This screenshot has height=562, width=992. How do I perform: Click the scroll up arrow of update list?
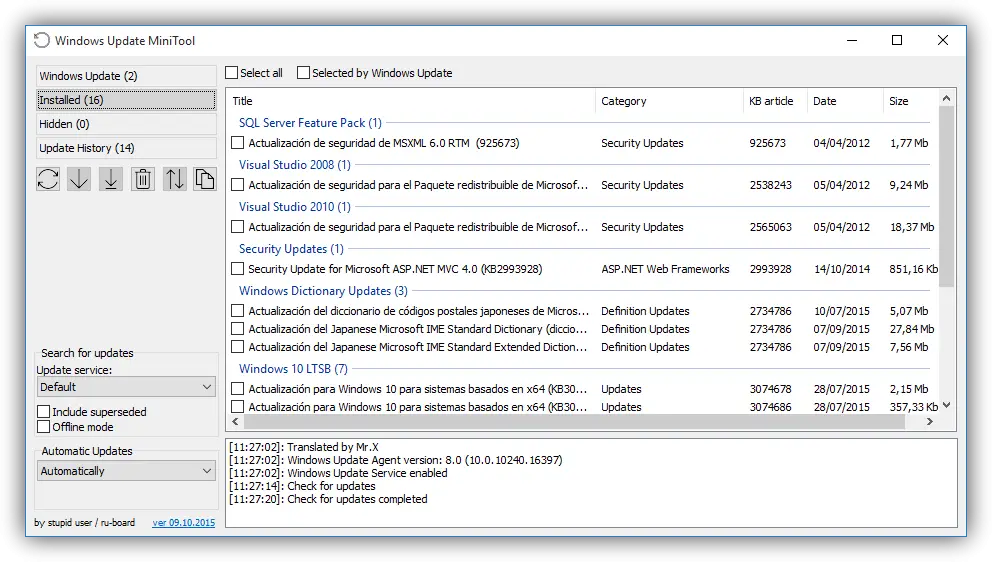coord(946,98)
